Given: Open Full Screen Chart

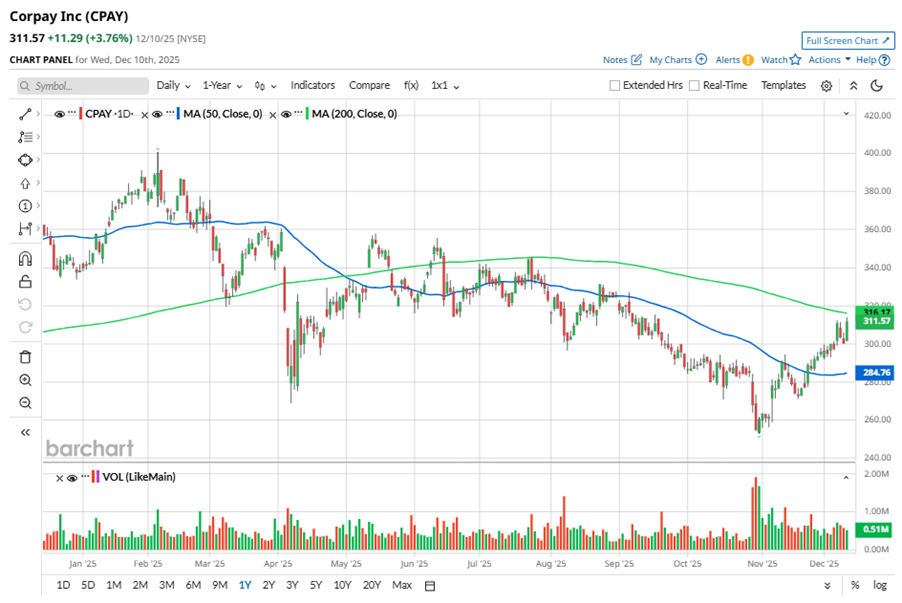Looking at the screenshot, I should pyautogui.click(x=848, y=41).
